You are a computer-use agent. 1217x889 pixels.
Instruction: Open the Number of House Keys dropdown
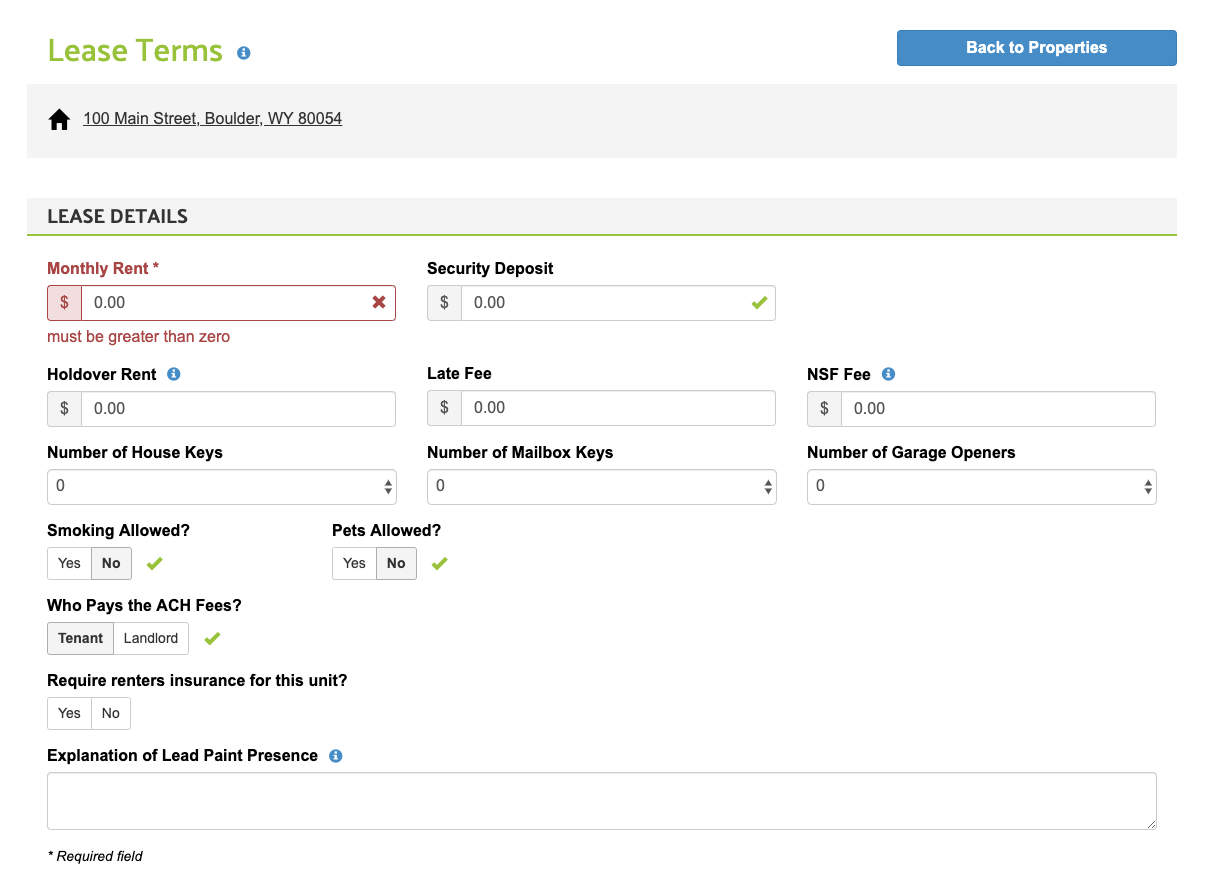click(221, 487)
